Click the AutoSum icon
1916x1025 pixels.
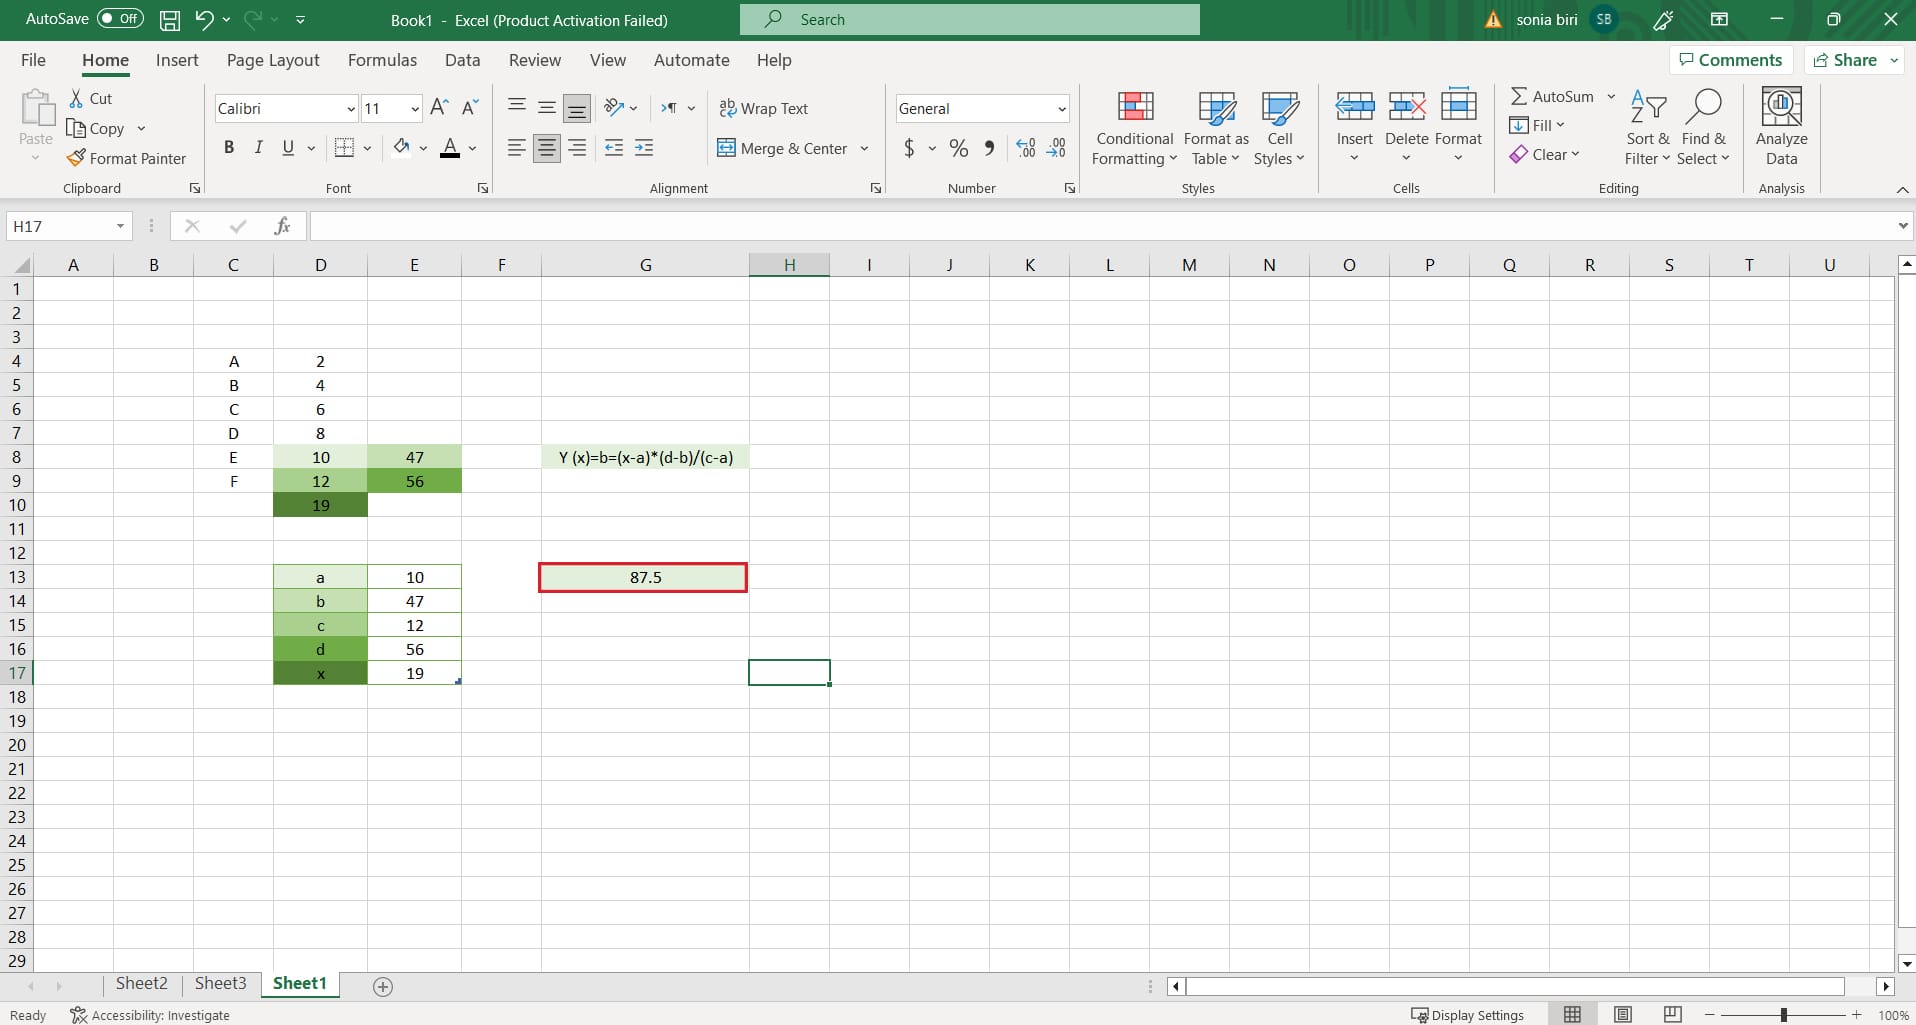tap(1521, 96)
